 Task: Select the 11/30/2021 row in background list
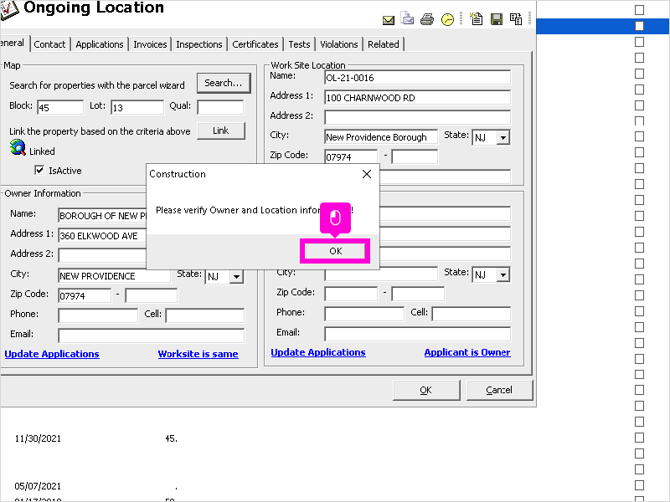pyautogui.click(x=38, y=439)
